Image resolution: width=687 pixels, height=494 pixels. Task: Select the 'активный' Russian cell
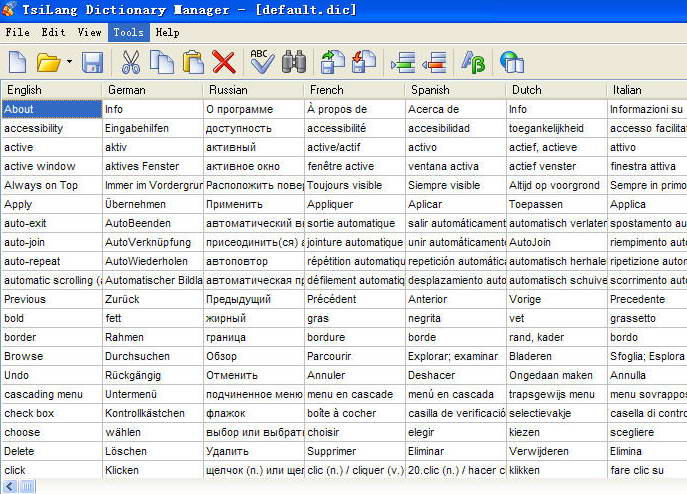(x=254, y=147)
